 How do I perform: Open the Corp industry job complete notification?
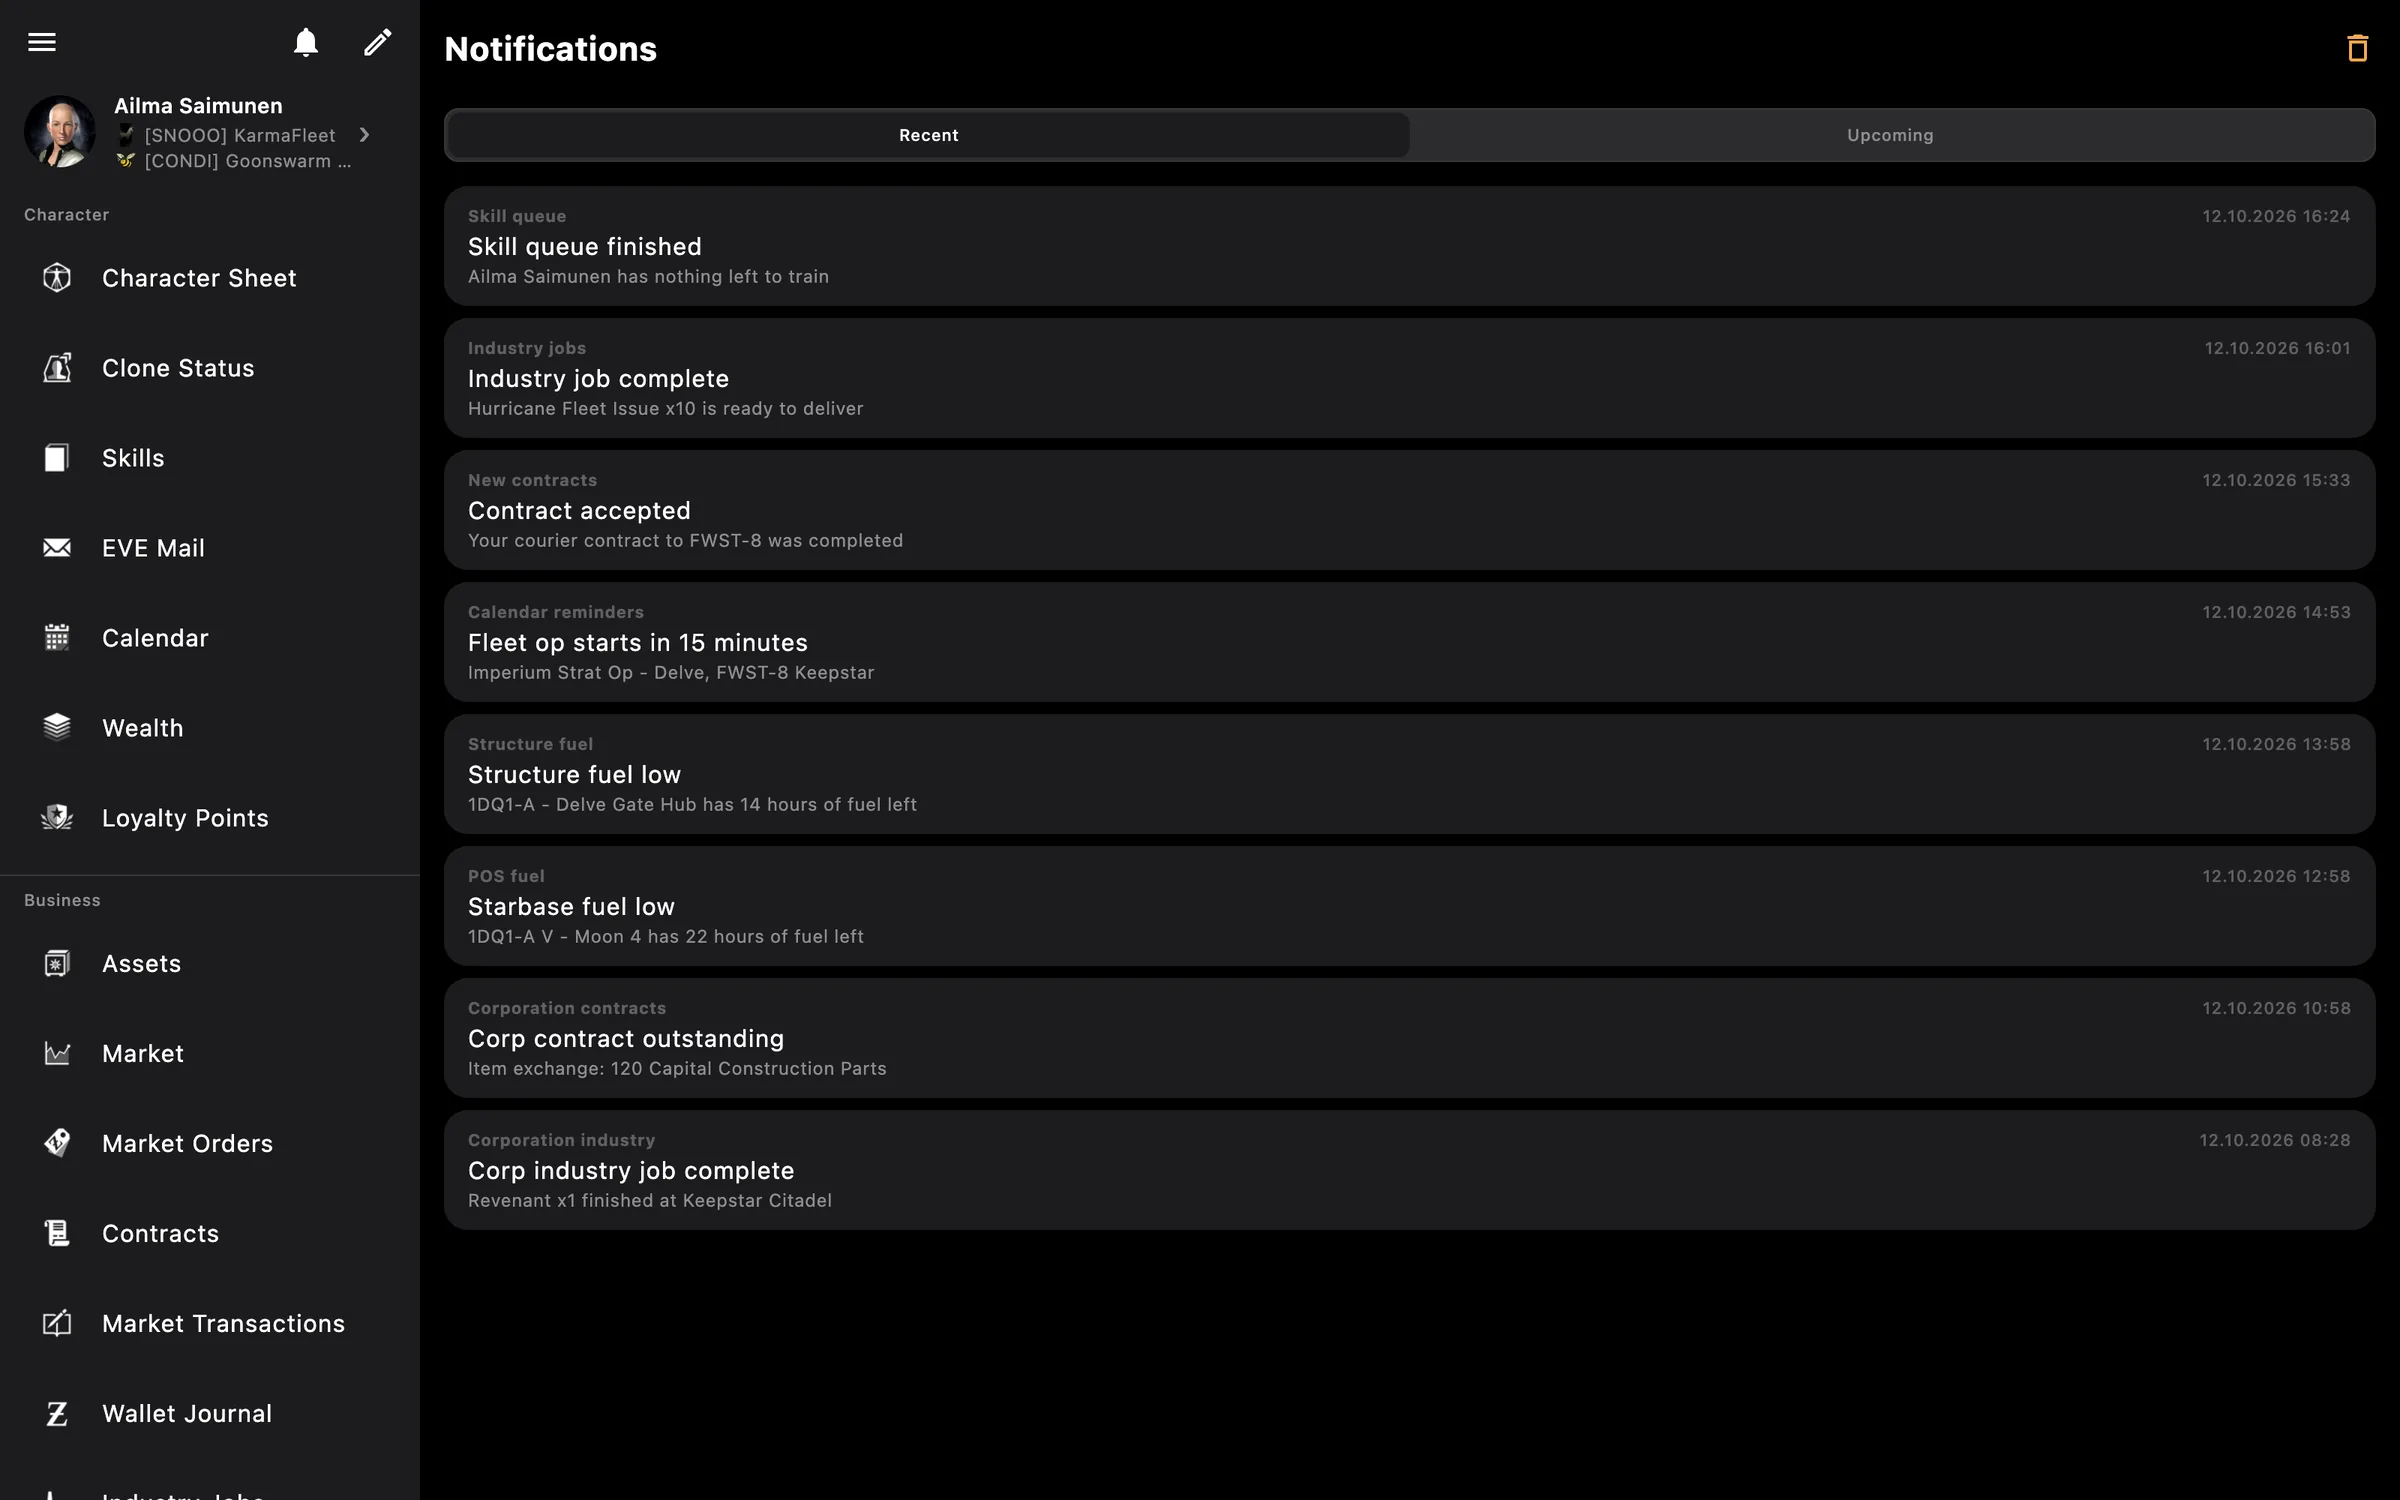[1409, 1170]
